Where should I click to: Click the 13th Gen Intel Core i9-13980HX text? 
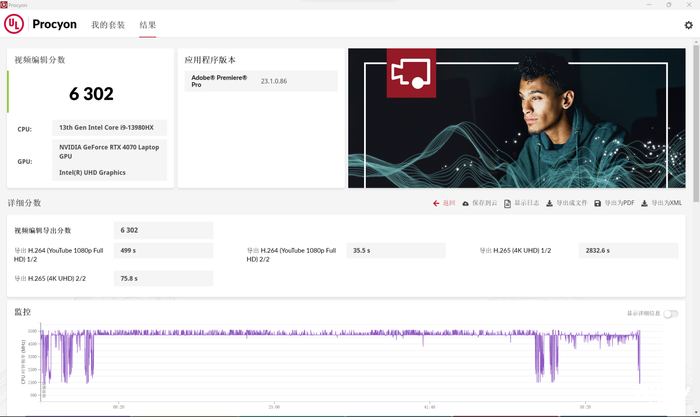pos(106,128)
